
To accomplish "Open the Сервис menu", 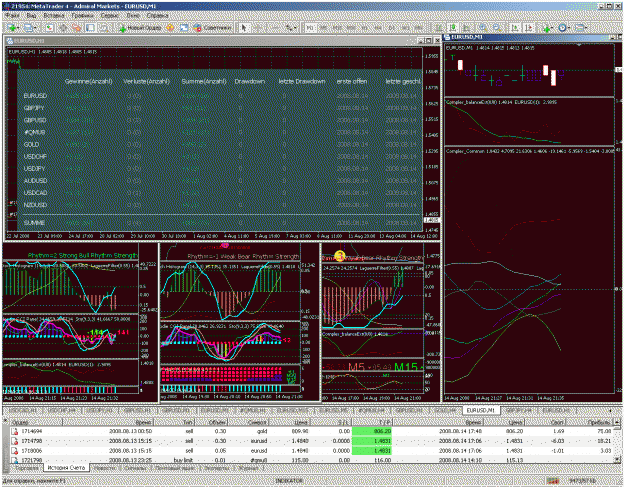I will [x=109, y=16].
